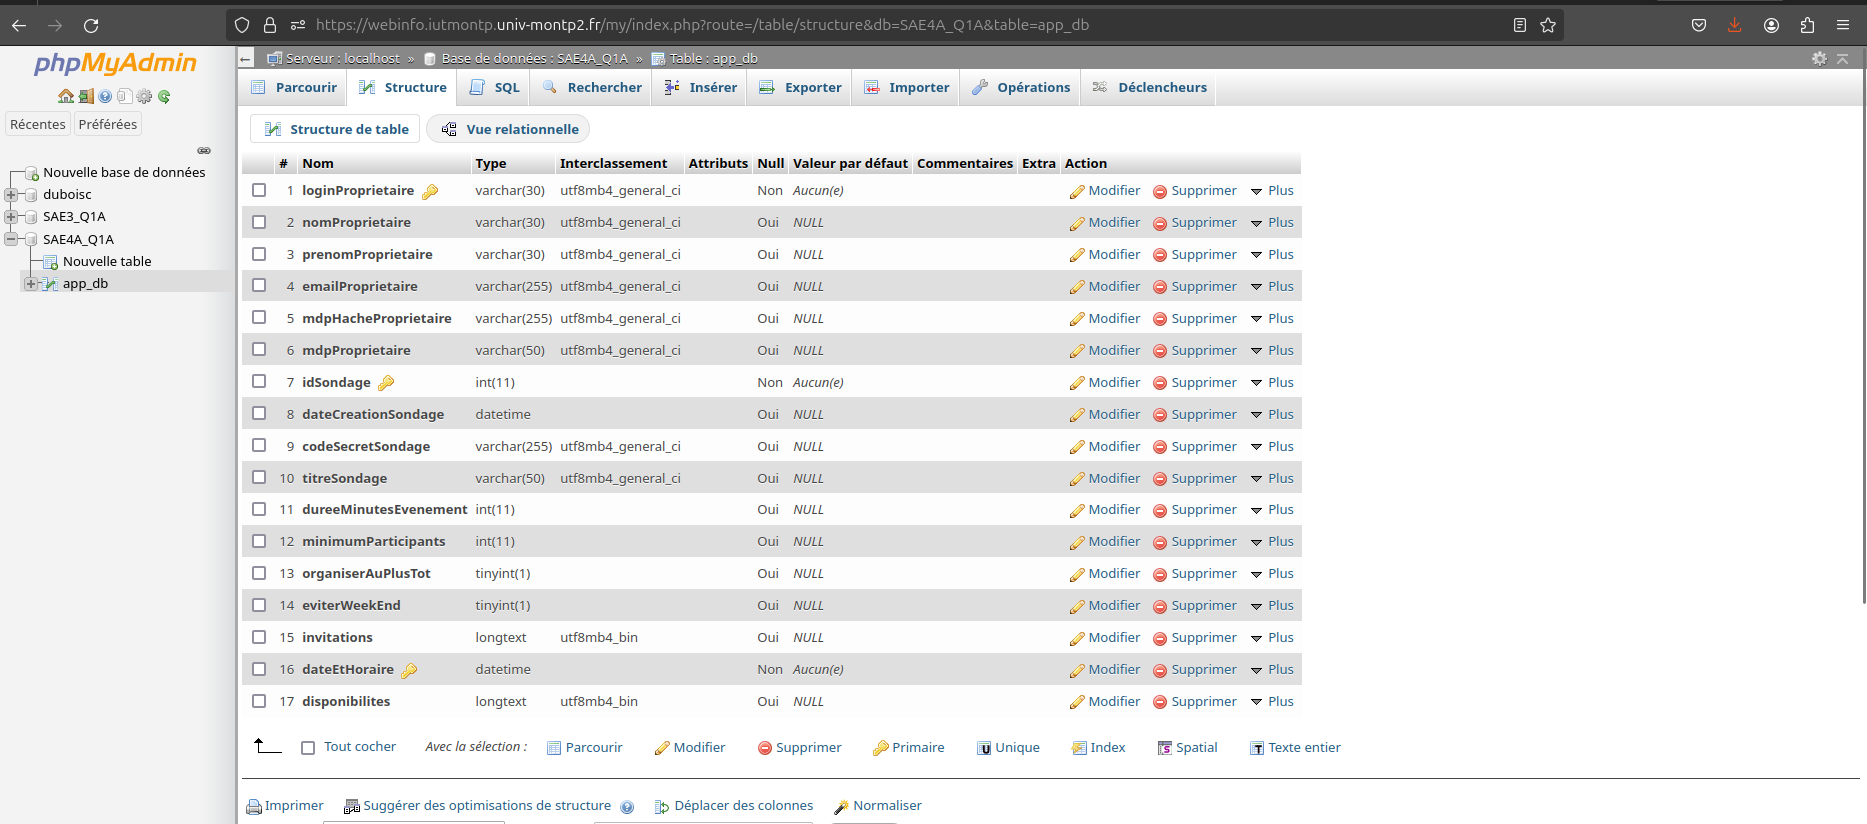
Task: Click the sidebar link/unlink chain icon
Action: pyautogui.click(x=204, y=150)
